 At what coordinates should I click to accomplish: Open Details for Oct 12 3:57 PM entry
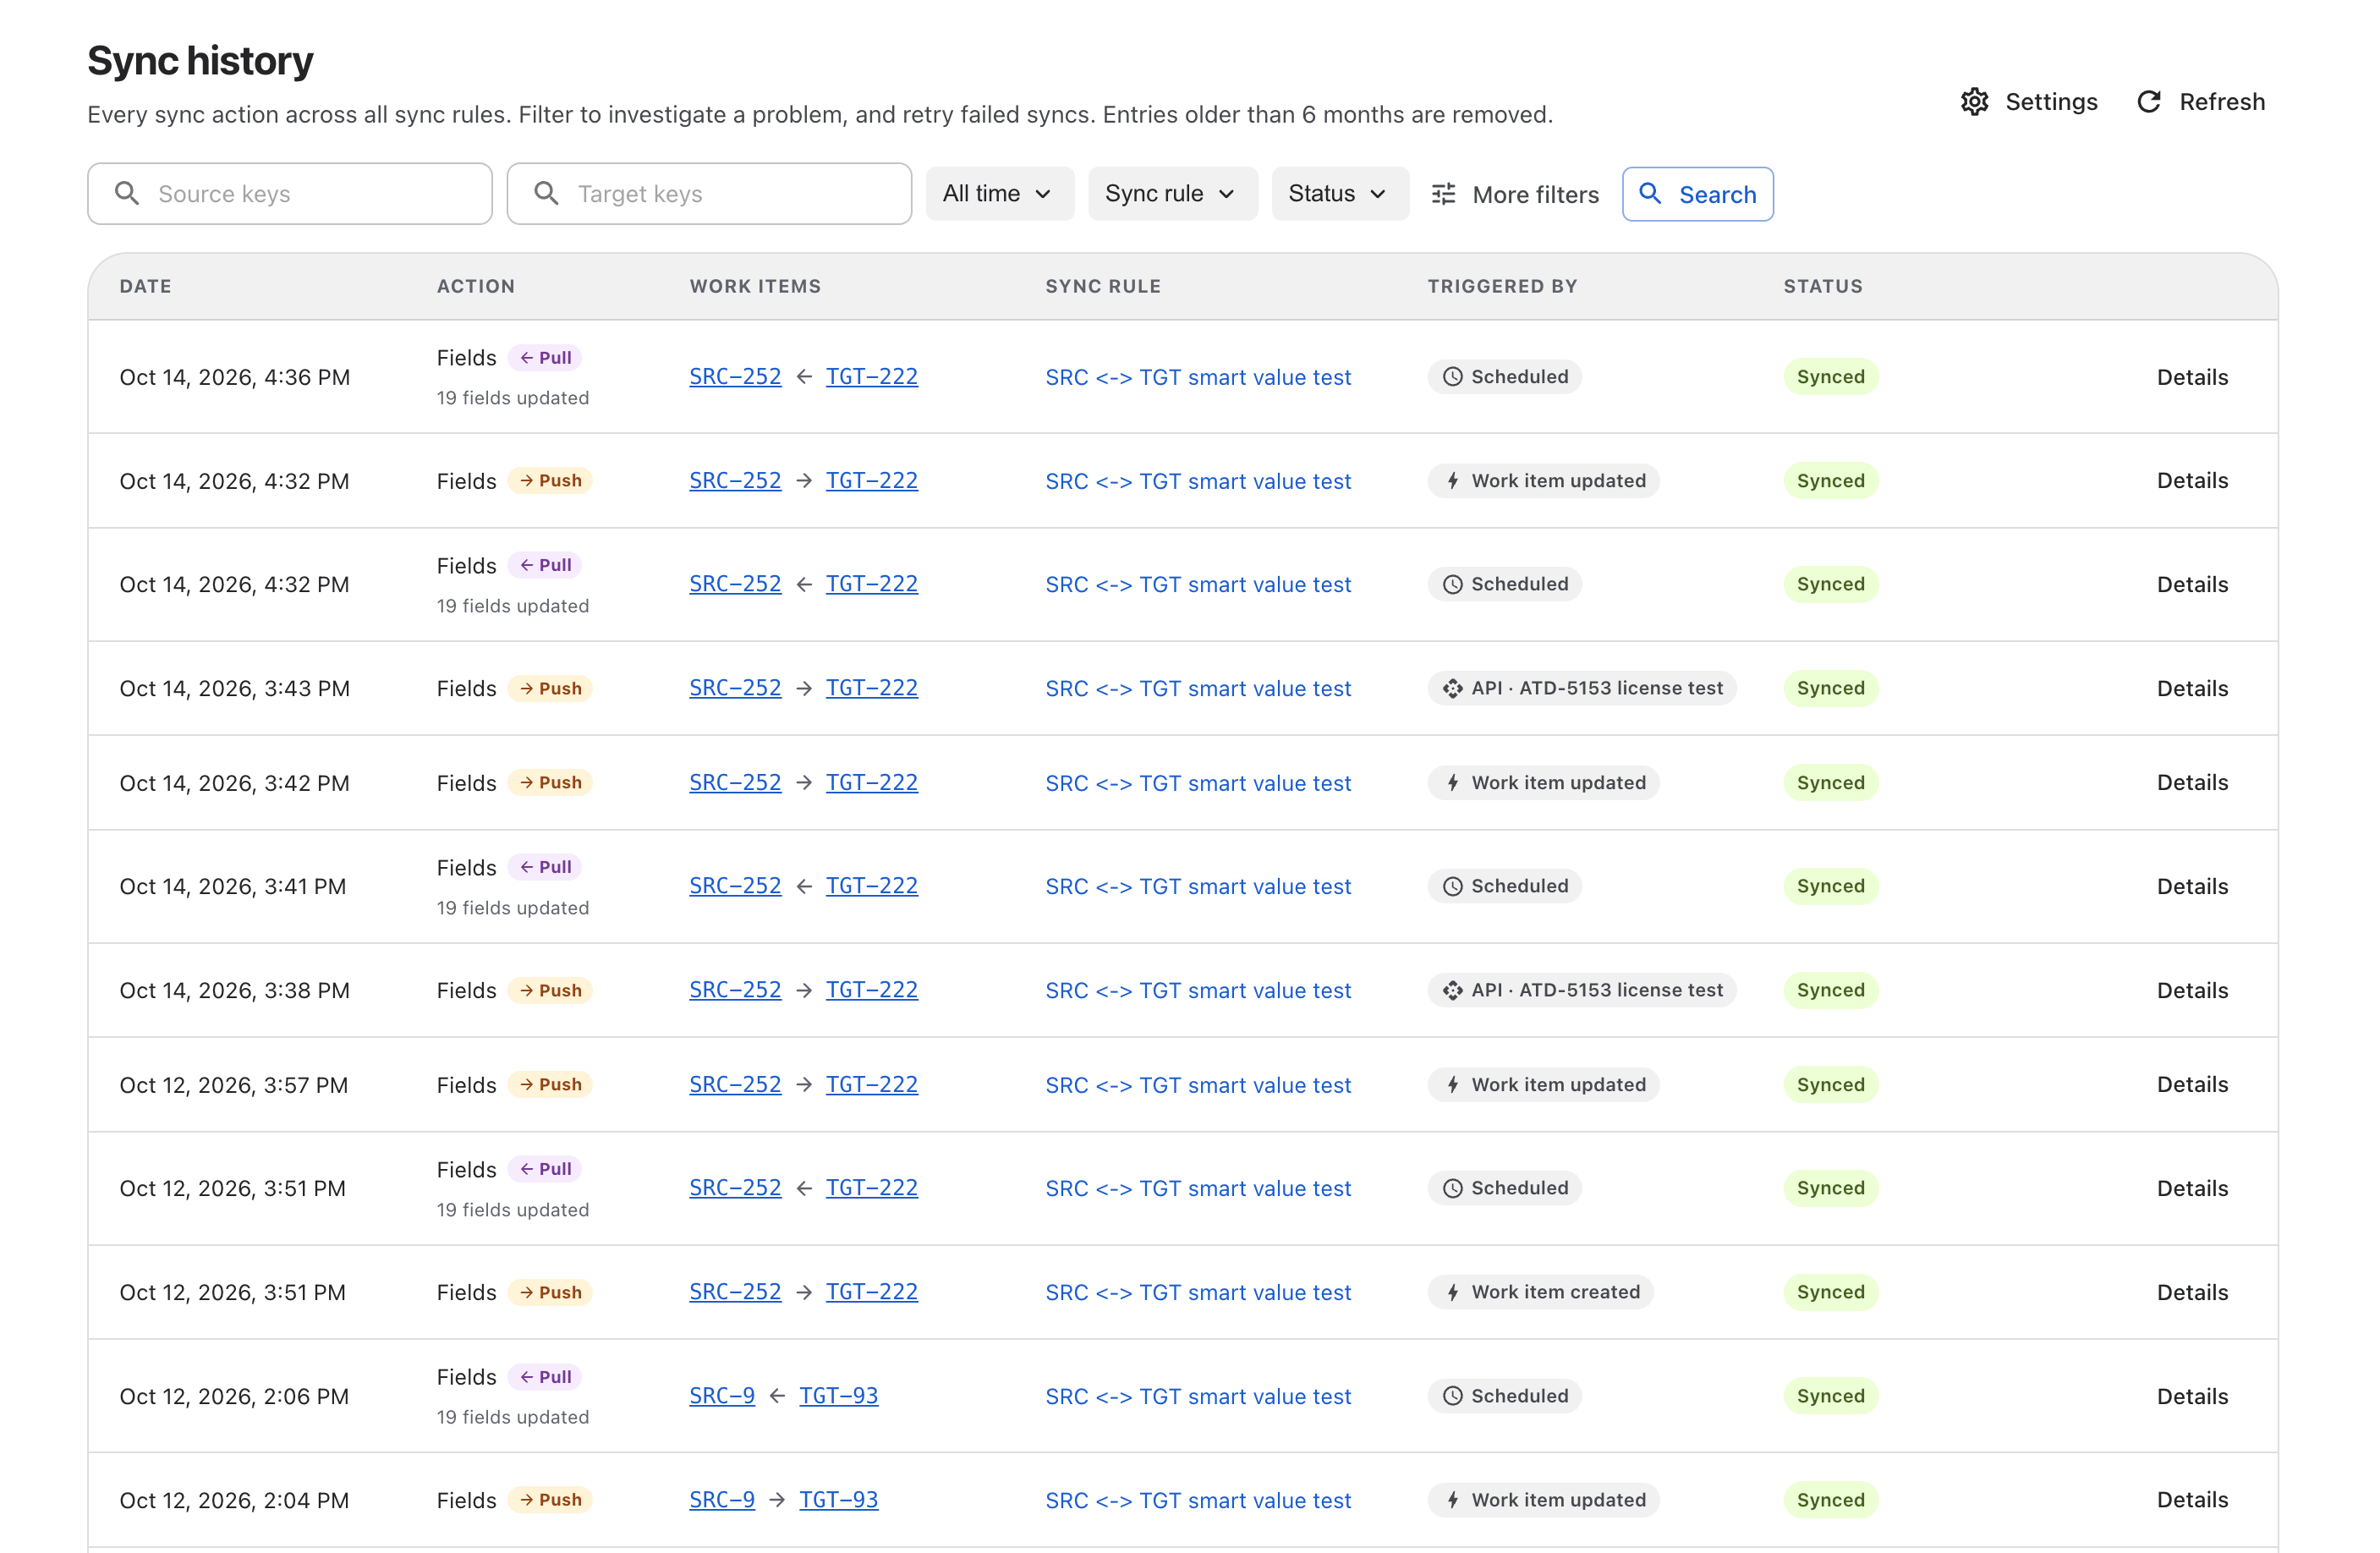pos(2192,1085)
